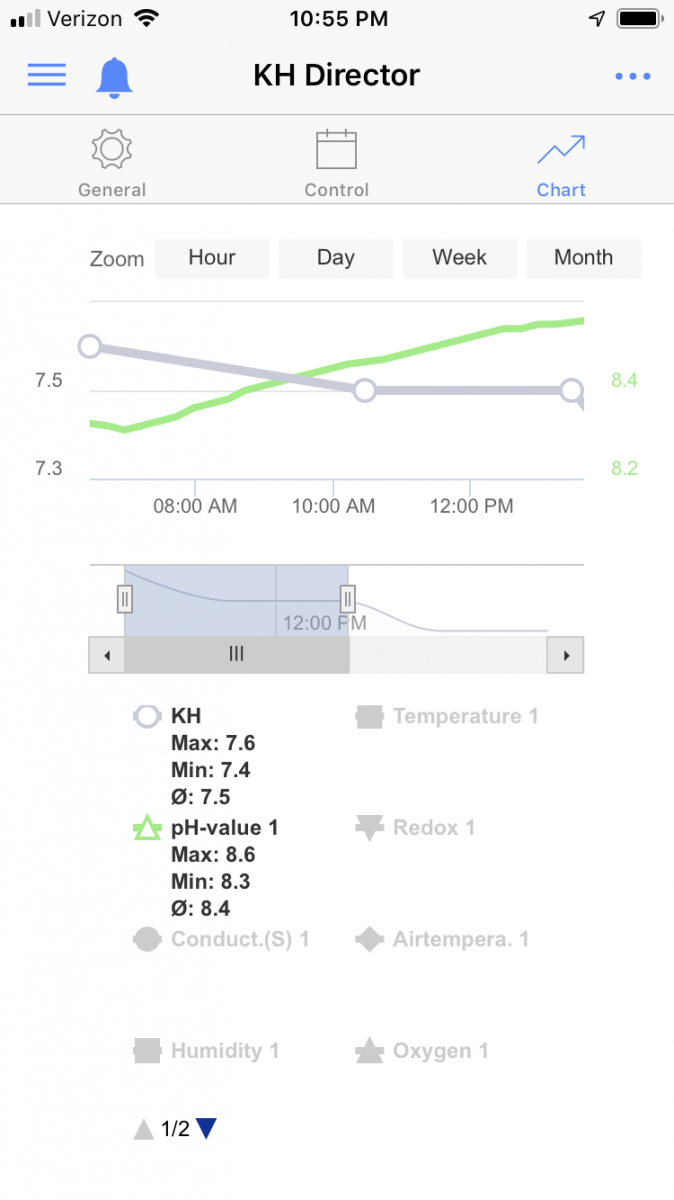
Task: Open the Chart tab
Action: [x=560, y=165]
